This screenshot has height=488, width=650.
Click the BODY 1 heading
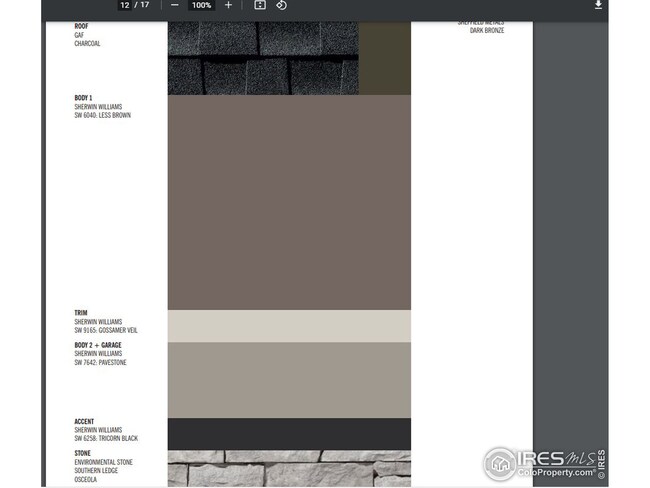(83, 98)
